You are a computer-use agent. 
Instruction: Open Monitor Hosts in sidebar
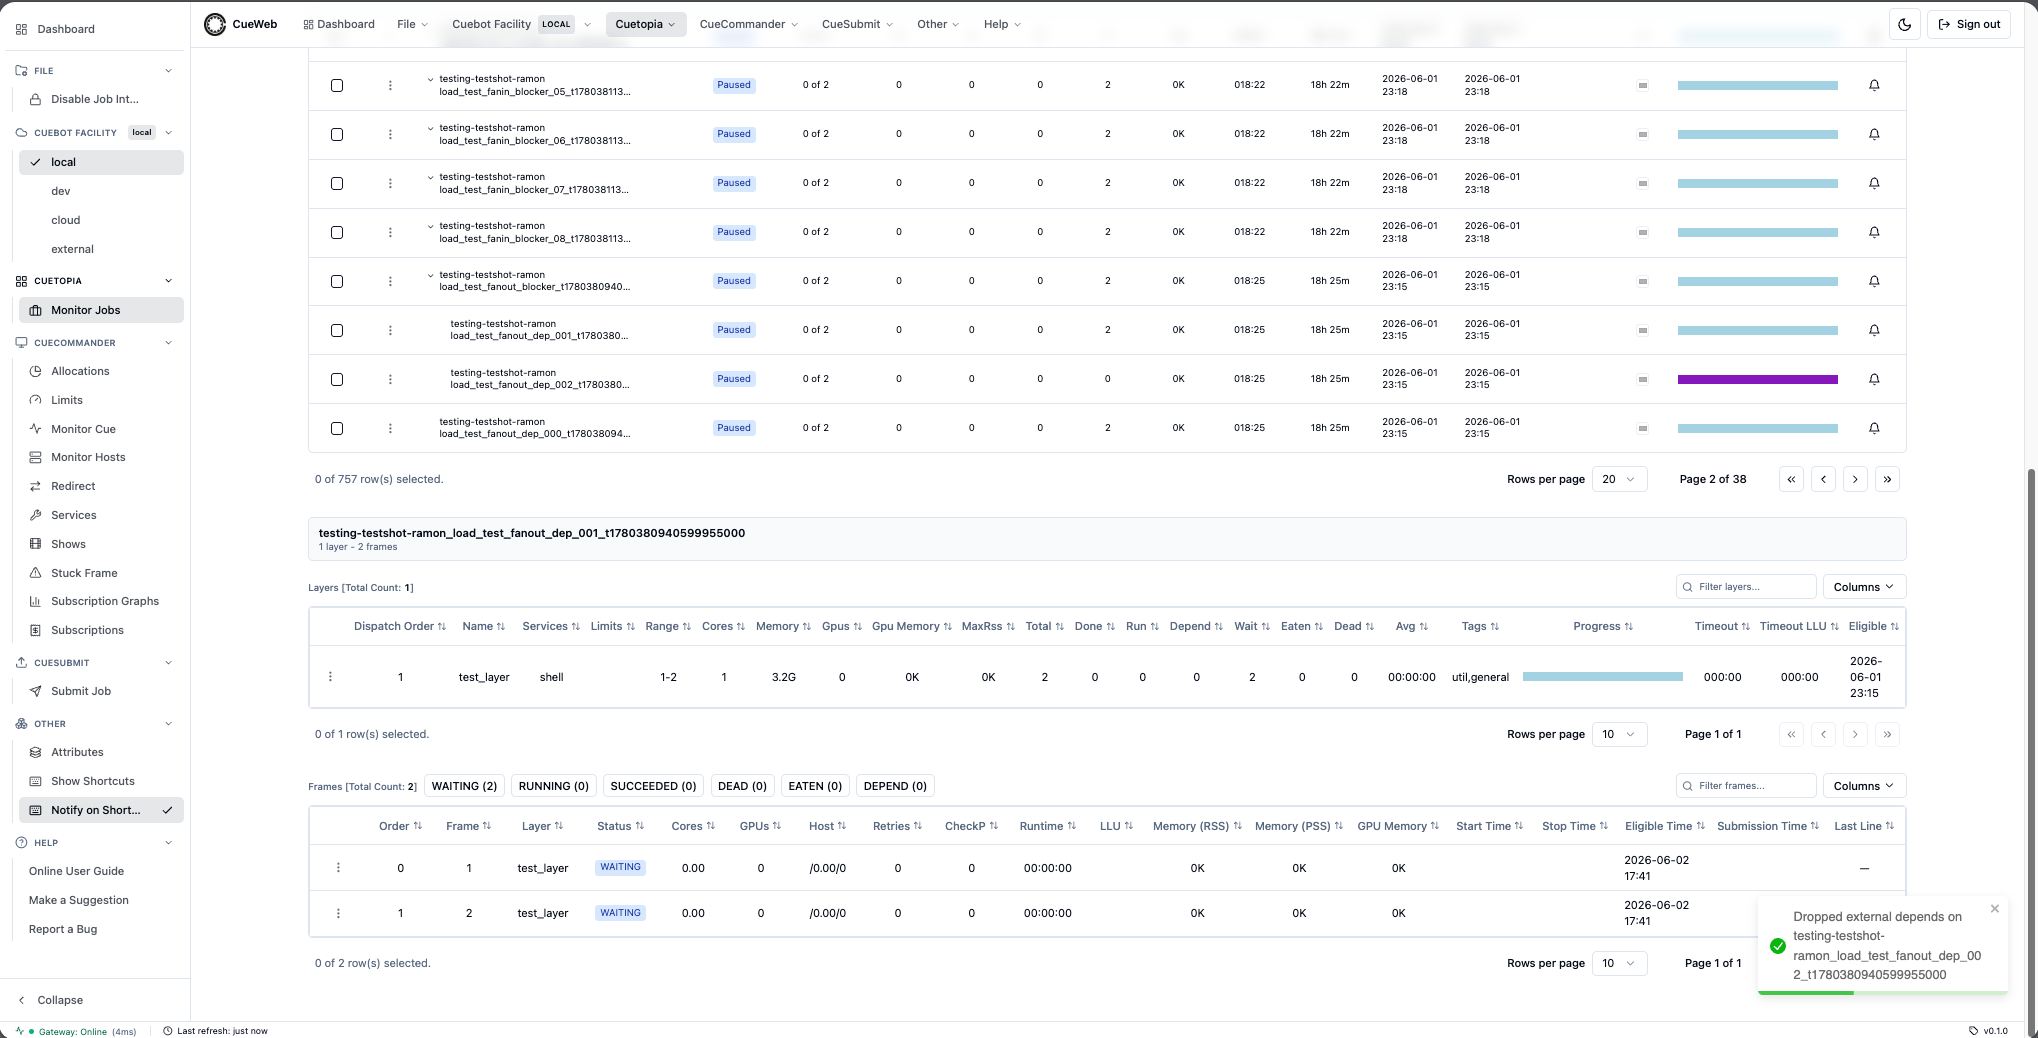[x=88, y=457]
